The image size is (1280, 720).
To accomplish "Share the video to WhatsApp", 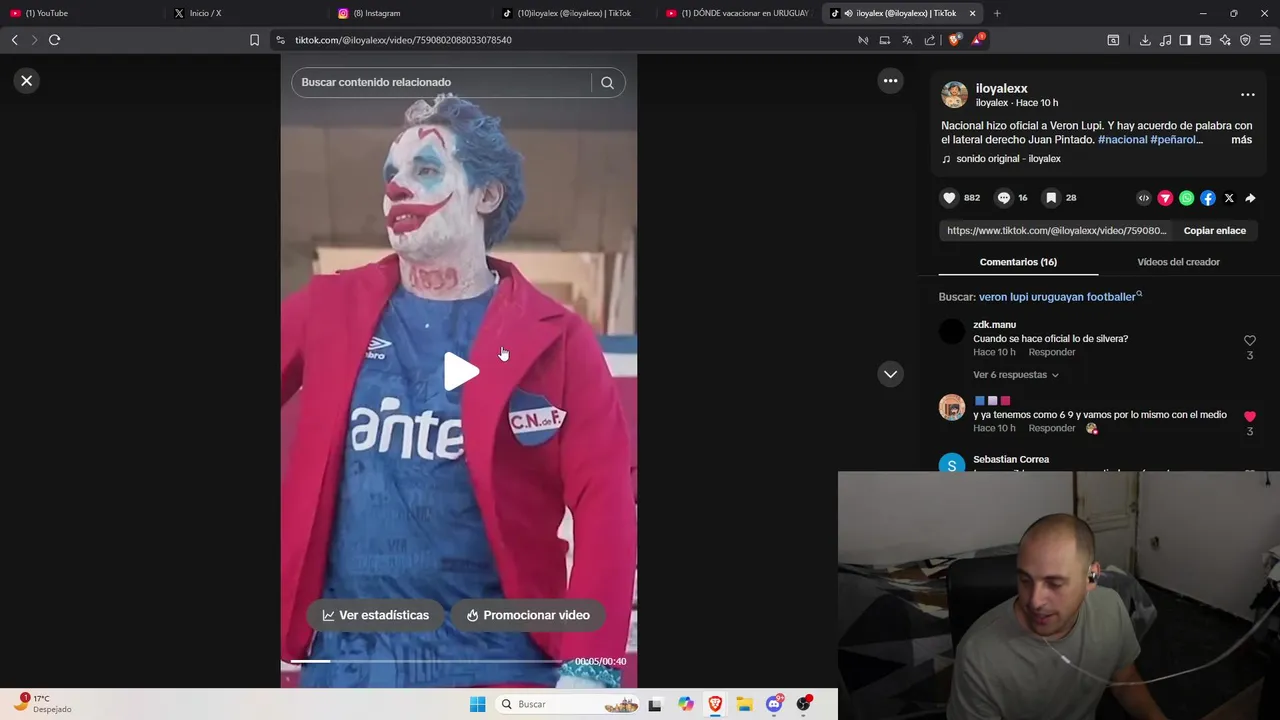I will click(x=1186, y=198).
